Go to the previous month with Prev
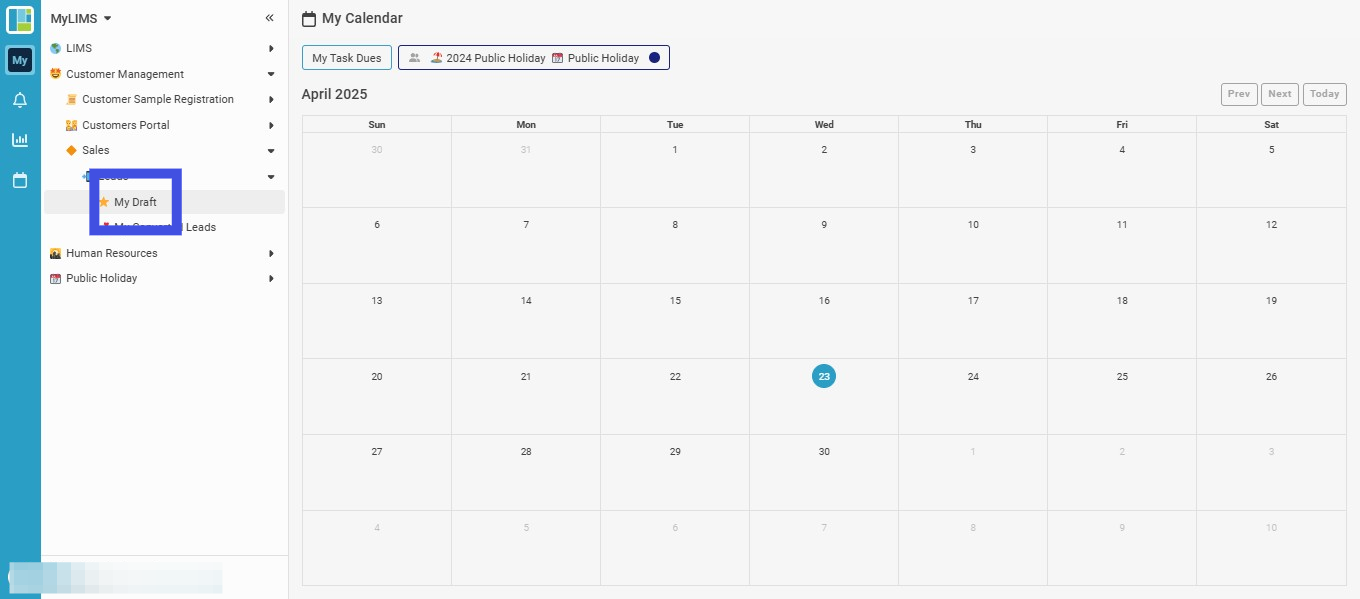Image resolution: width=1360 pixels, height=599 pixels. [x=1239, y=94]
